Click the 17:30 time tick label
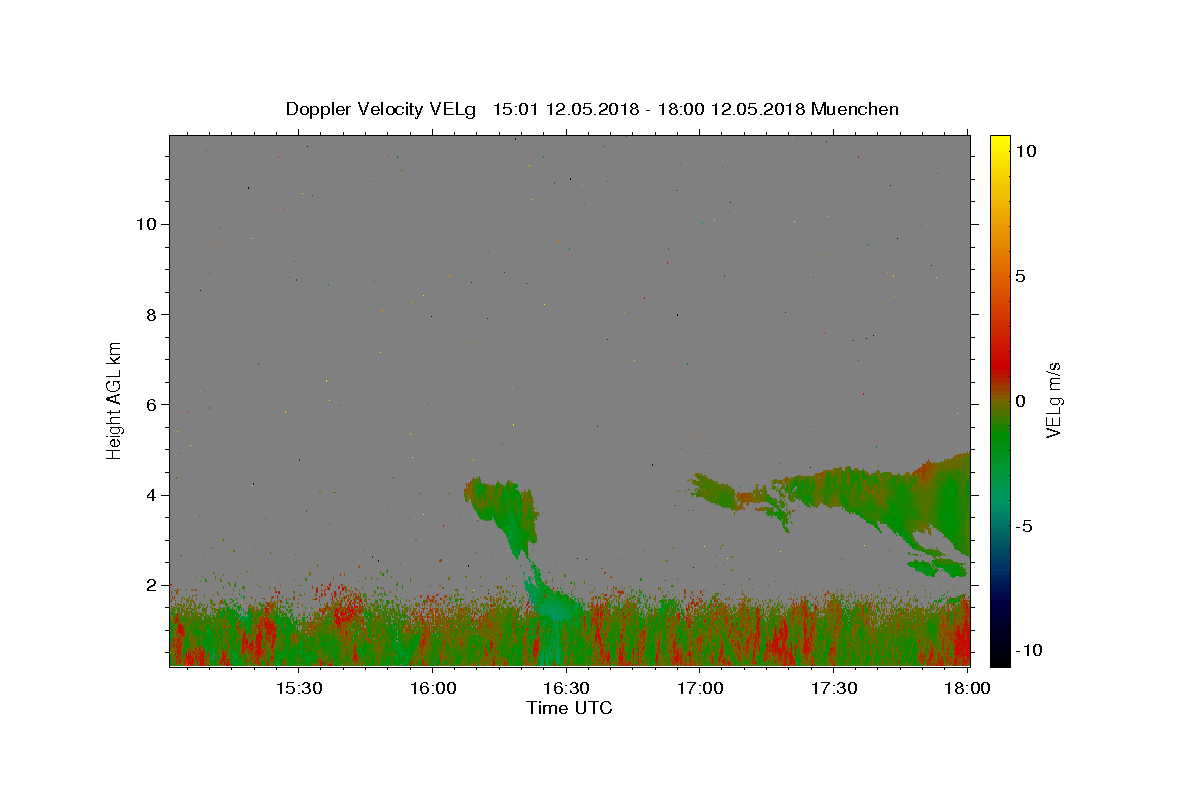 (834, 688)
